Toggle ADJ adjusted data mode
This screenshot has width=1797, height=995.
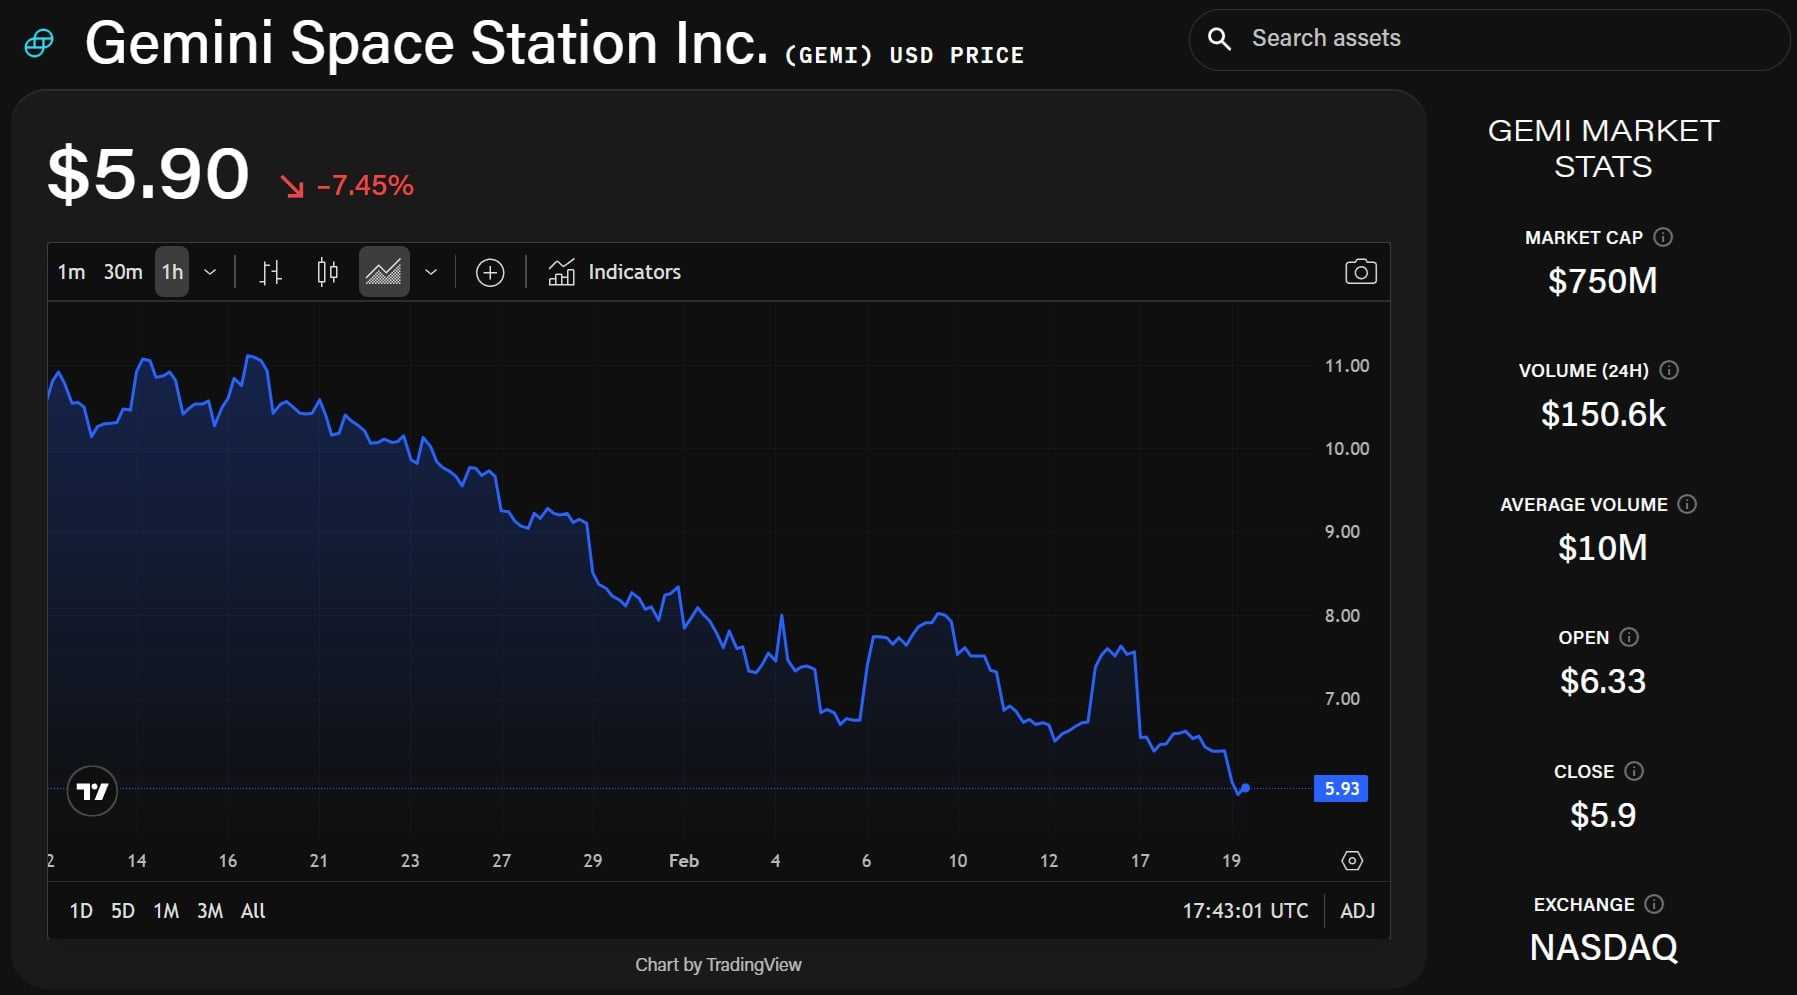tap(1356, 910)
